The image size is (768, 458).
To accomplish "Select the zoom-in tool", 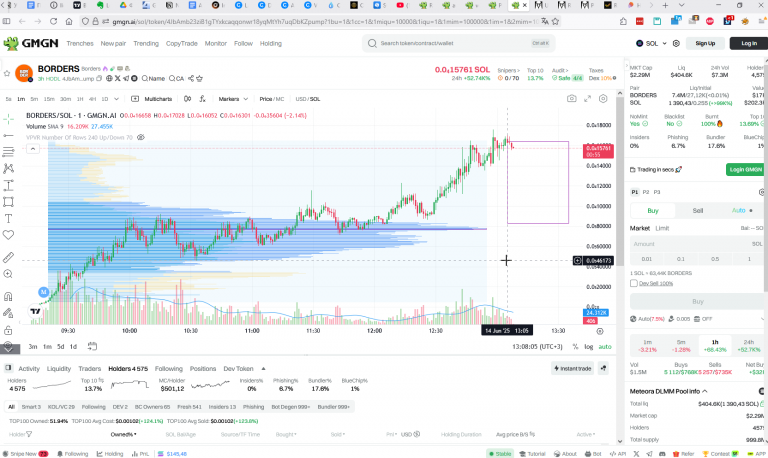I will point(8,274).
